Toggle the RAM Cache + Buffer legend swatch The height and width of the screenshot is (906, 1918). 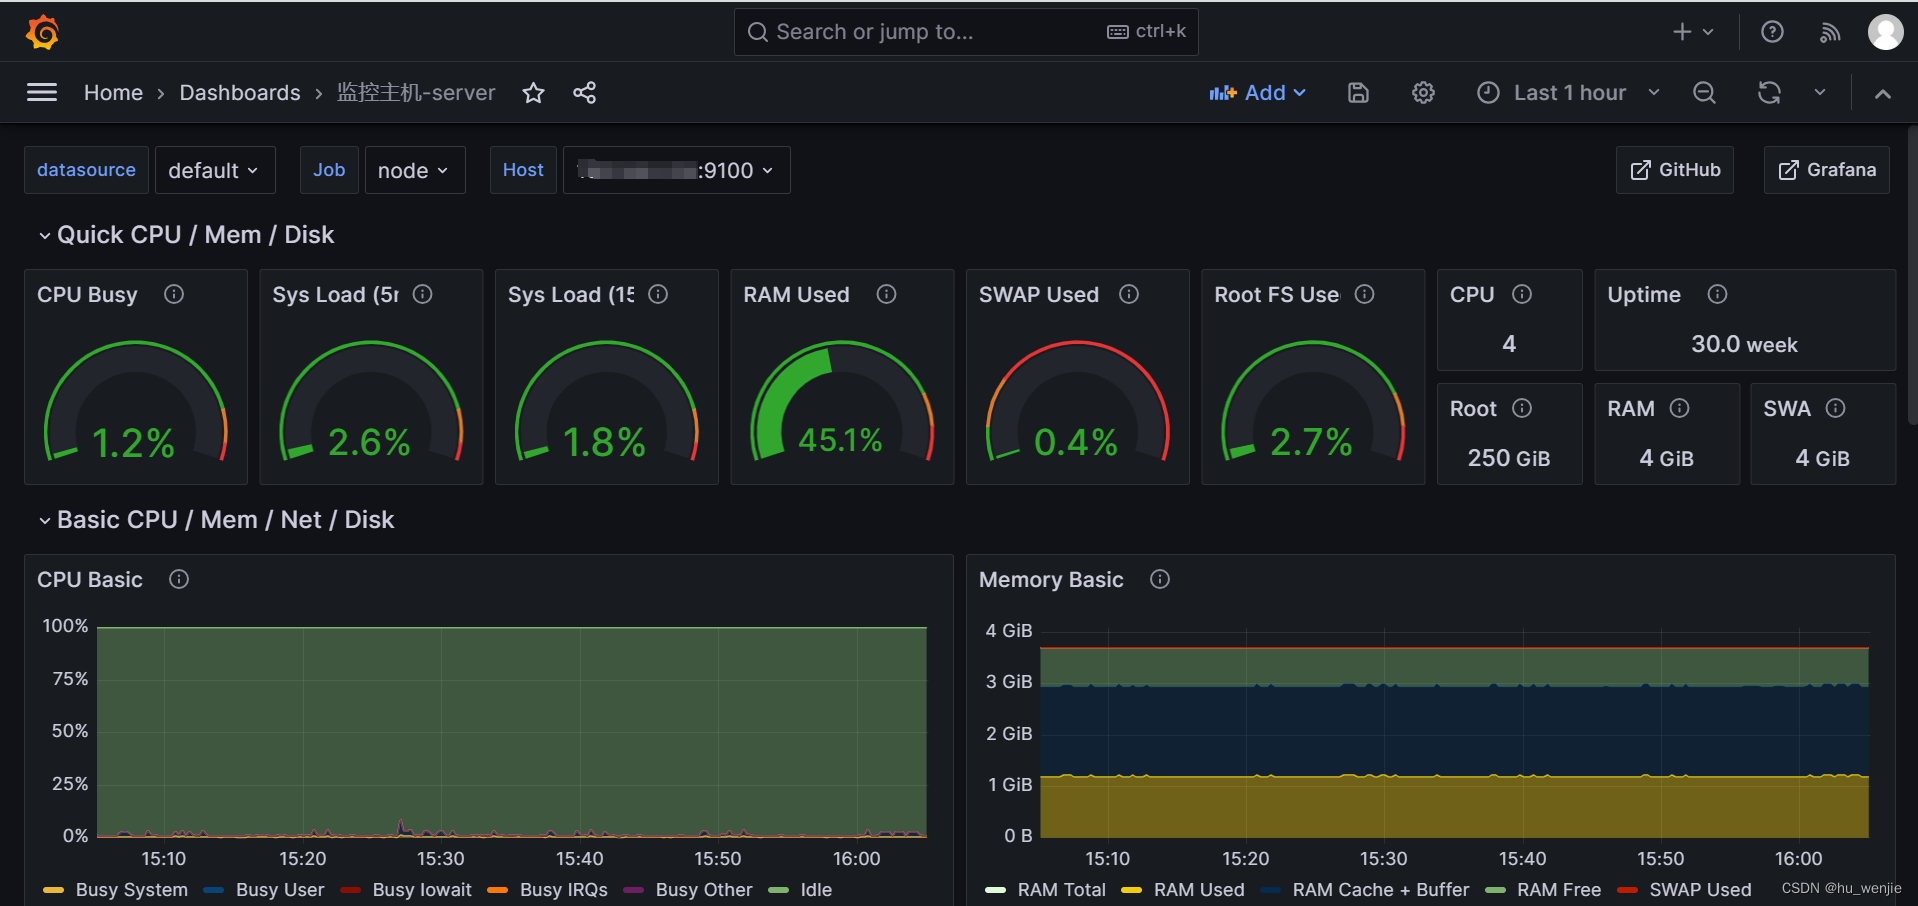point(1271,890)
